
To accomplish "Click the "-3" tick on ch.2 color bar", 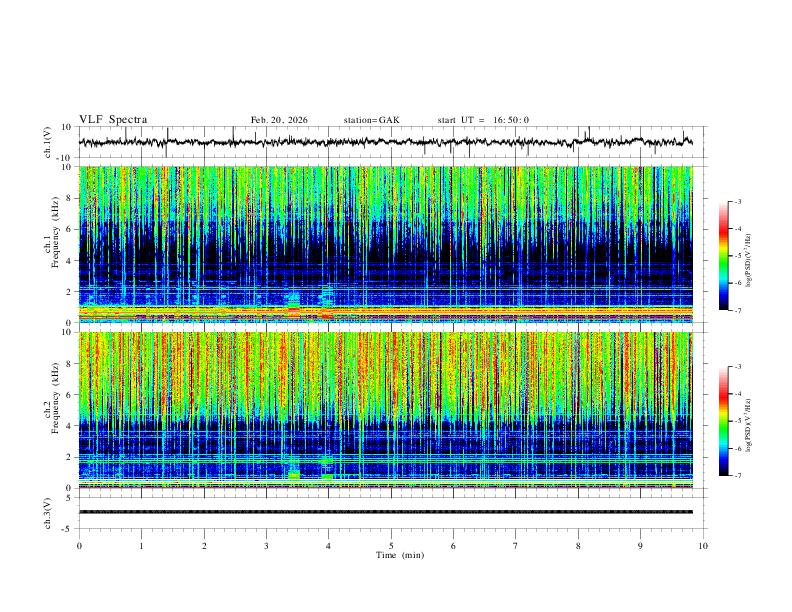I will pos(737,367).
